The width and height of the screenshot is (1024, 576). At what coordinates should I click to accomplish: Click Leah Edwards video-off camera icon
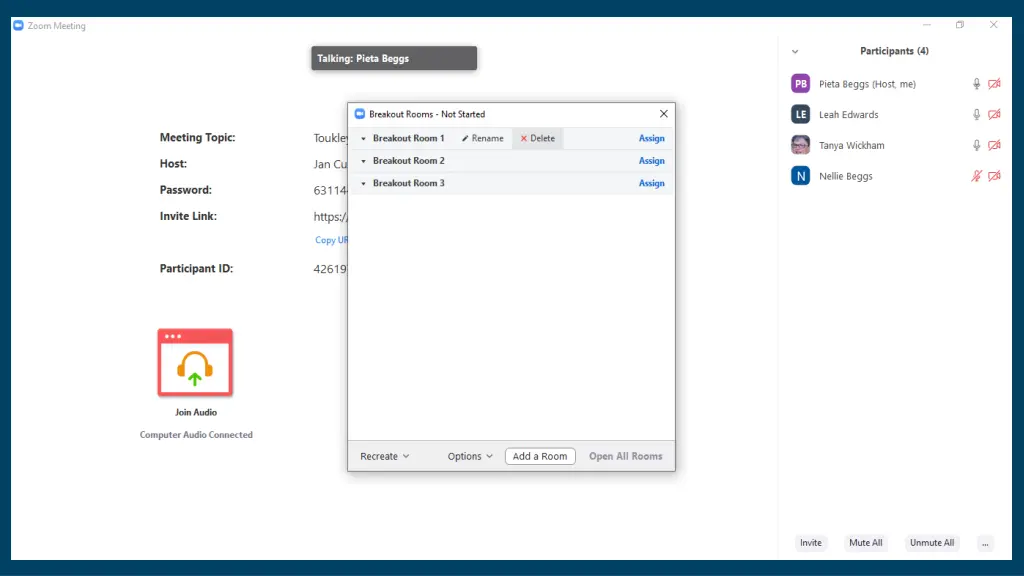(994, 114)
